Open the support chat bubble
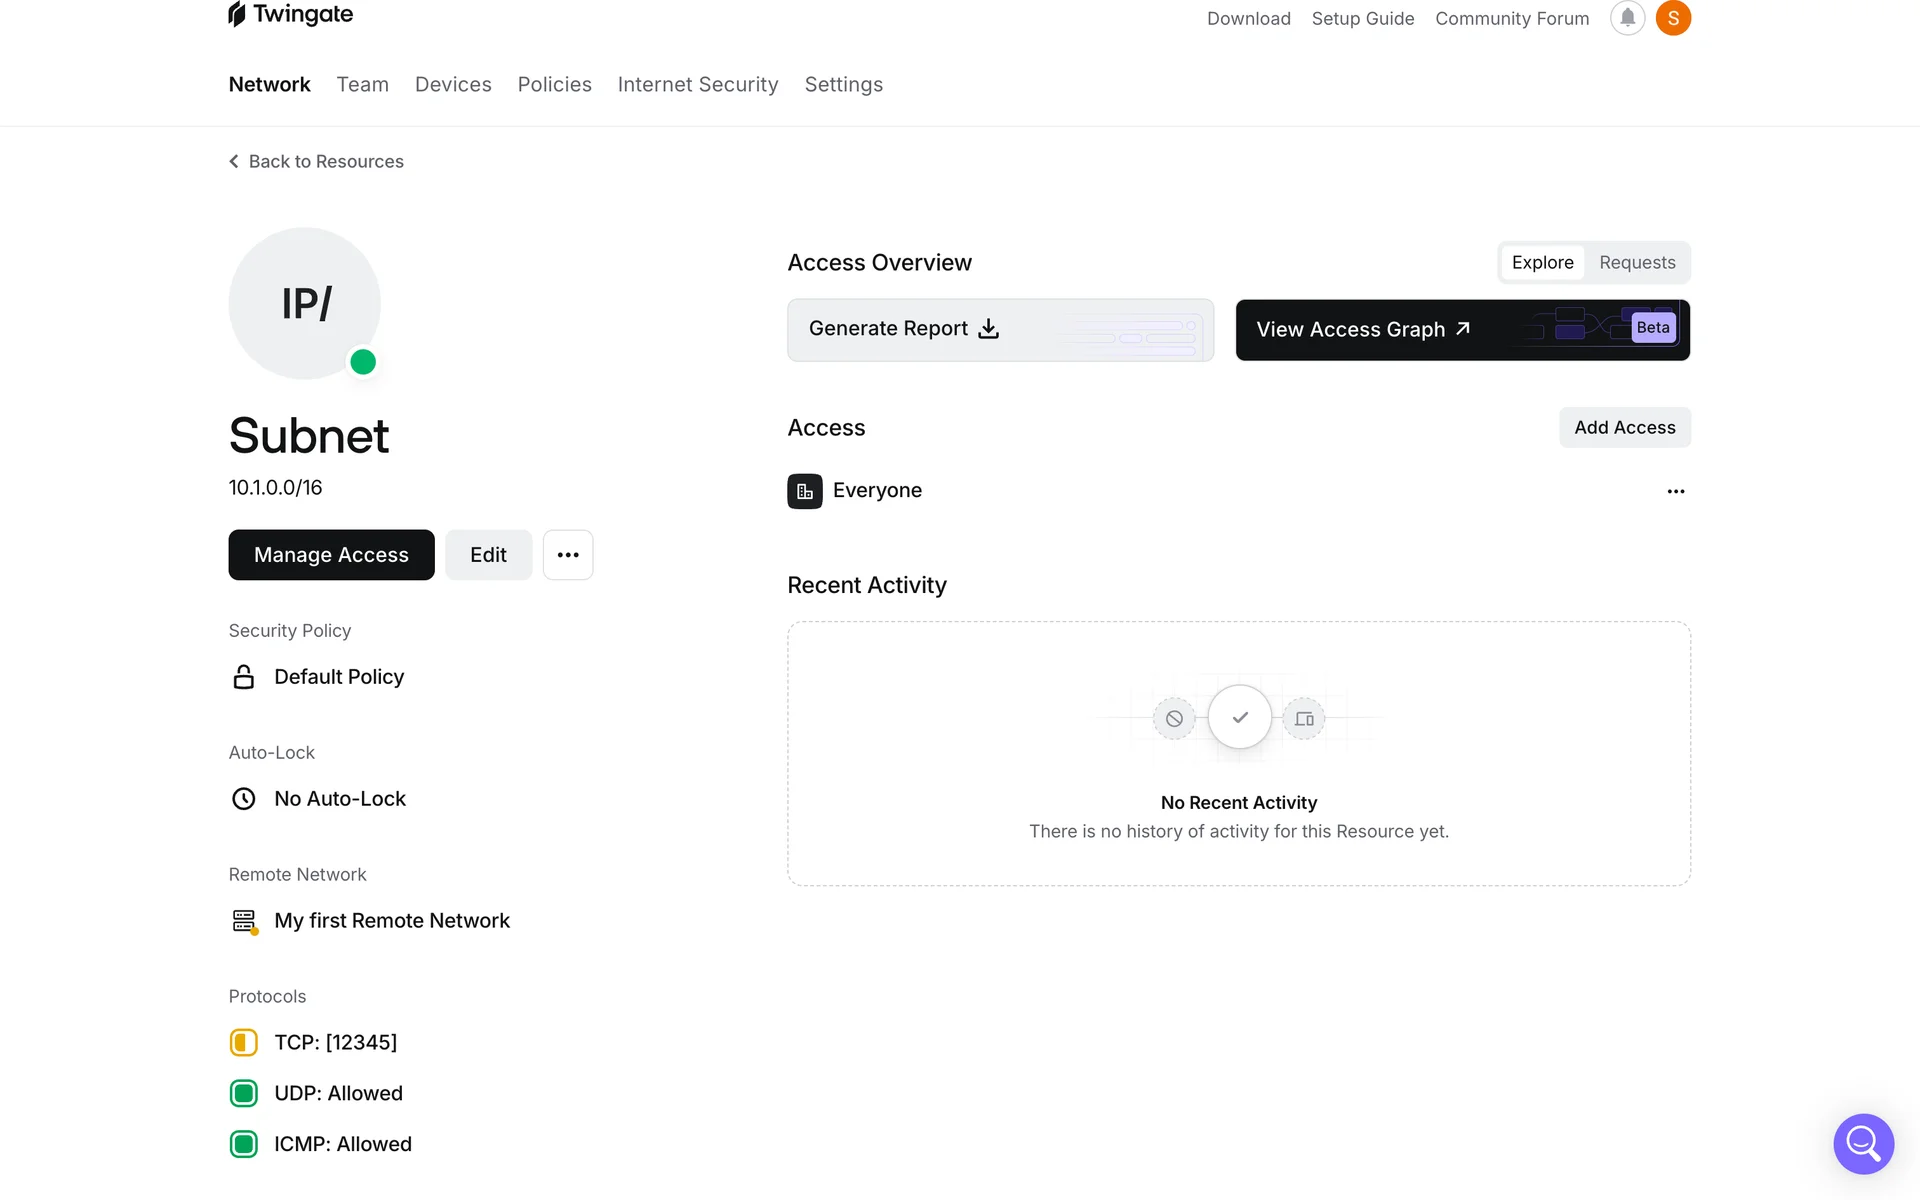Screen dimensions: 1920x1200 (x=1863, y=1143)
